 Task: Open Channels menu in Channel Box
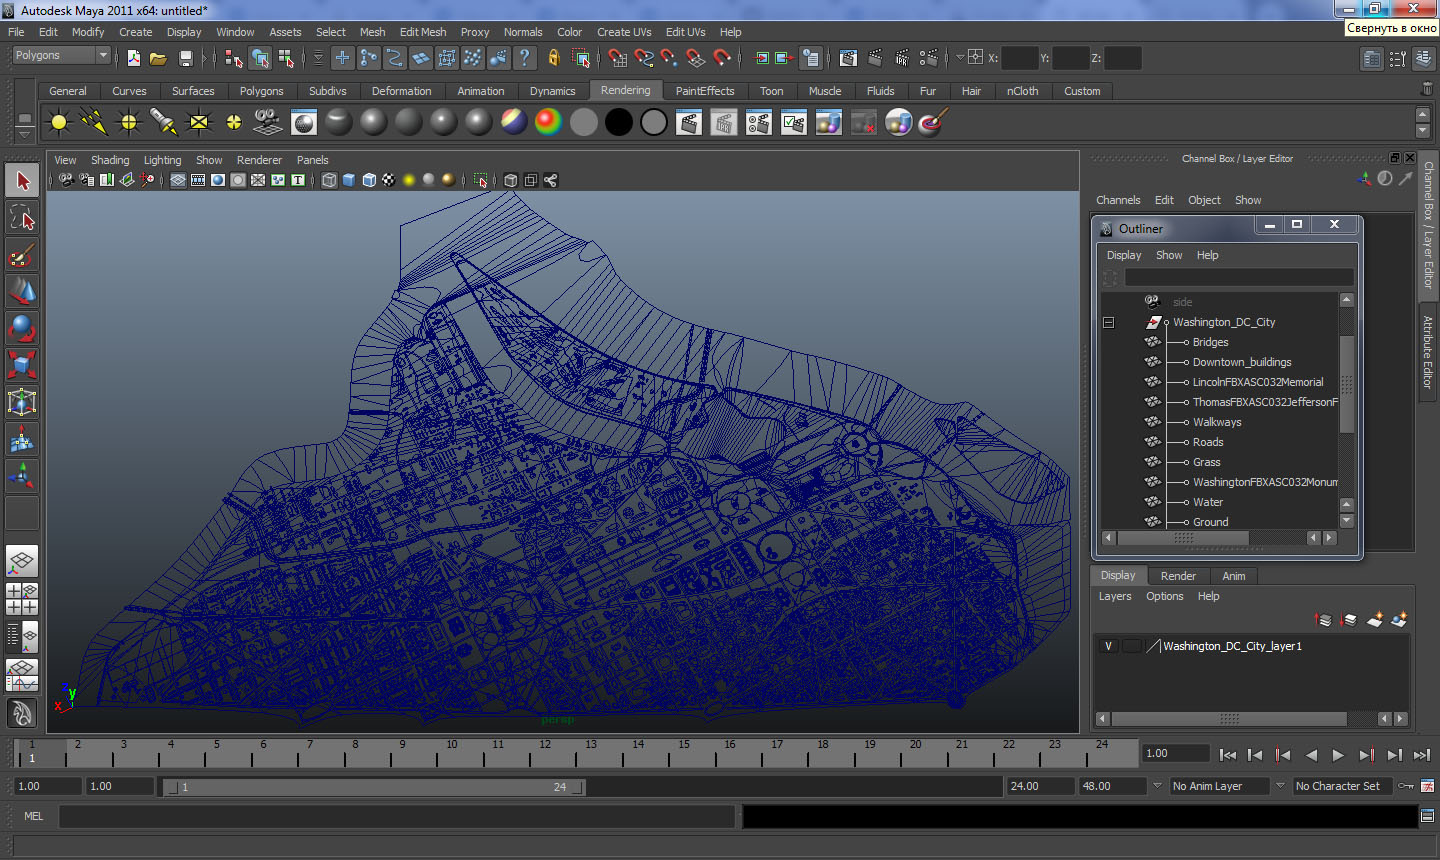pos(1118,200)
